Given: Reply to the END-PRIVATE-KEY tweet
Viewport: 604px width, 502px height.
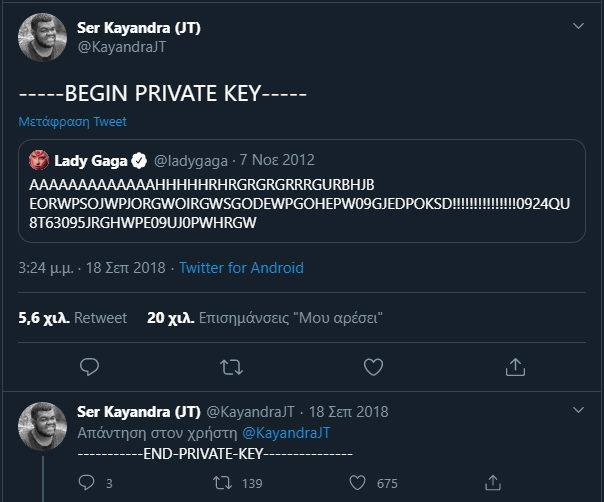Looking at the screenshot, I should [88, 483].
